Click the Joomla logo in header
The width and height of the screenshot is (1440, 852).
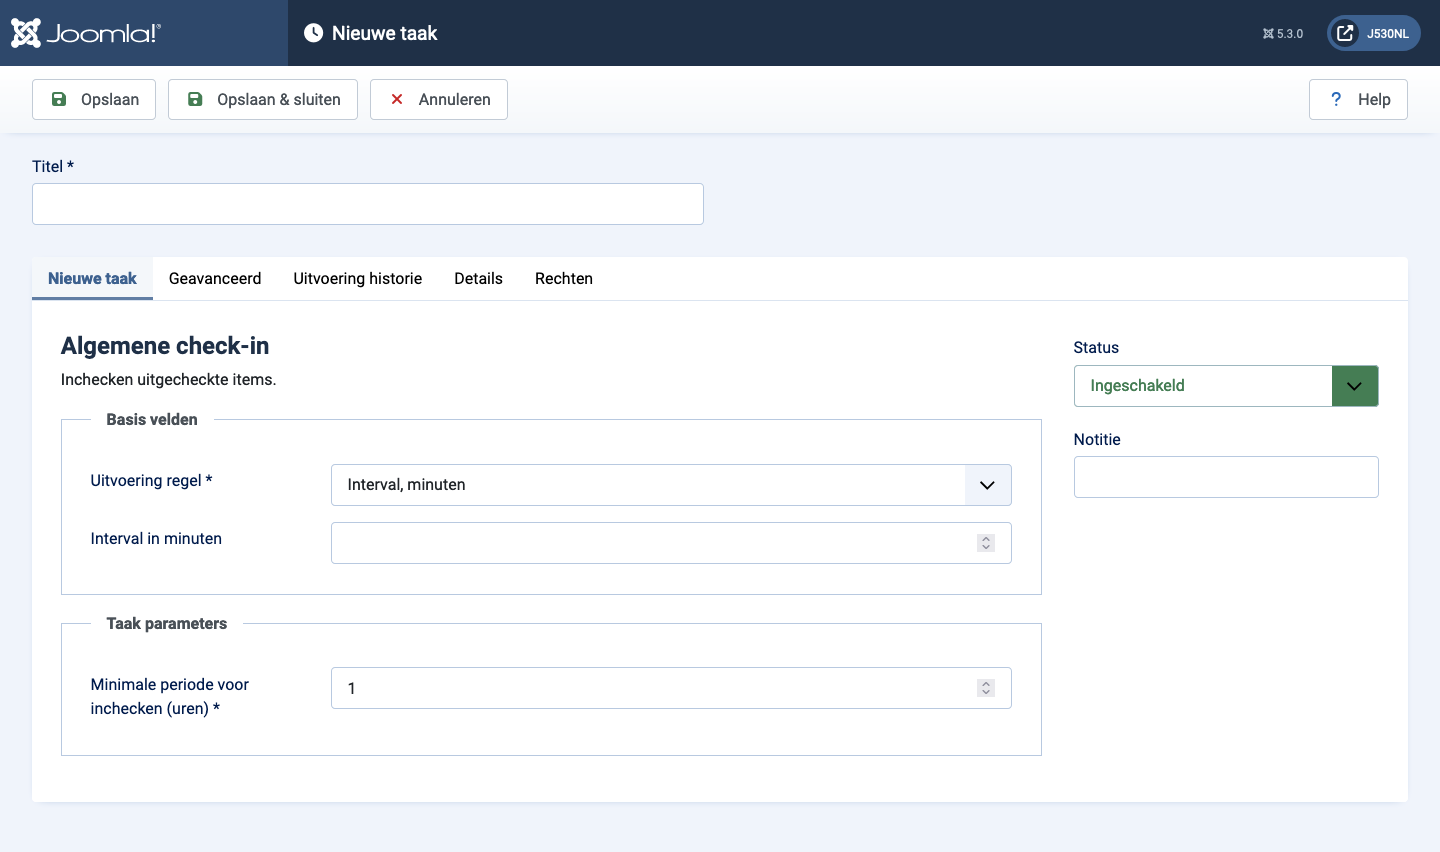pos(86,33)
